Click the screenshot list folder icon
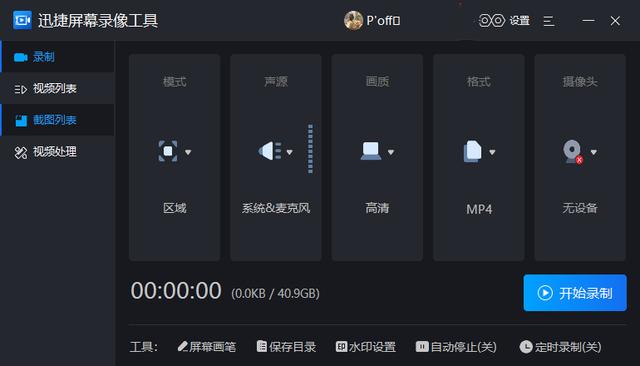This screenshot has width=640, height=366. tap(21, 120)
